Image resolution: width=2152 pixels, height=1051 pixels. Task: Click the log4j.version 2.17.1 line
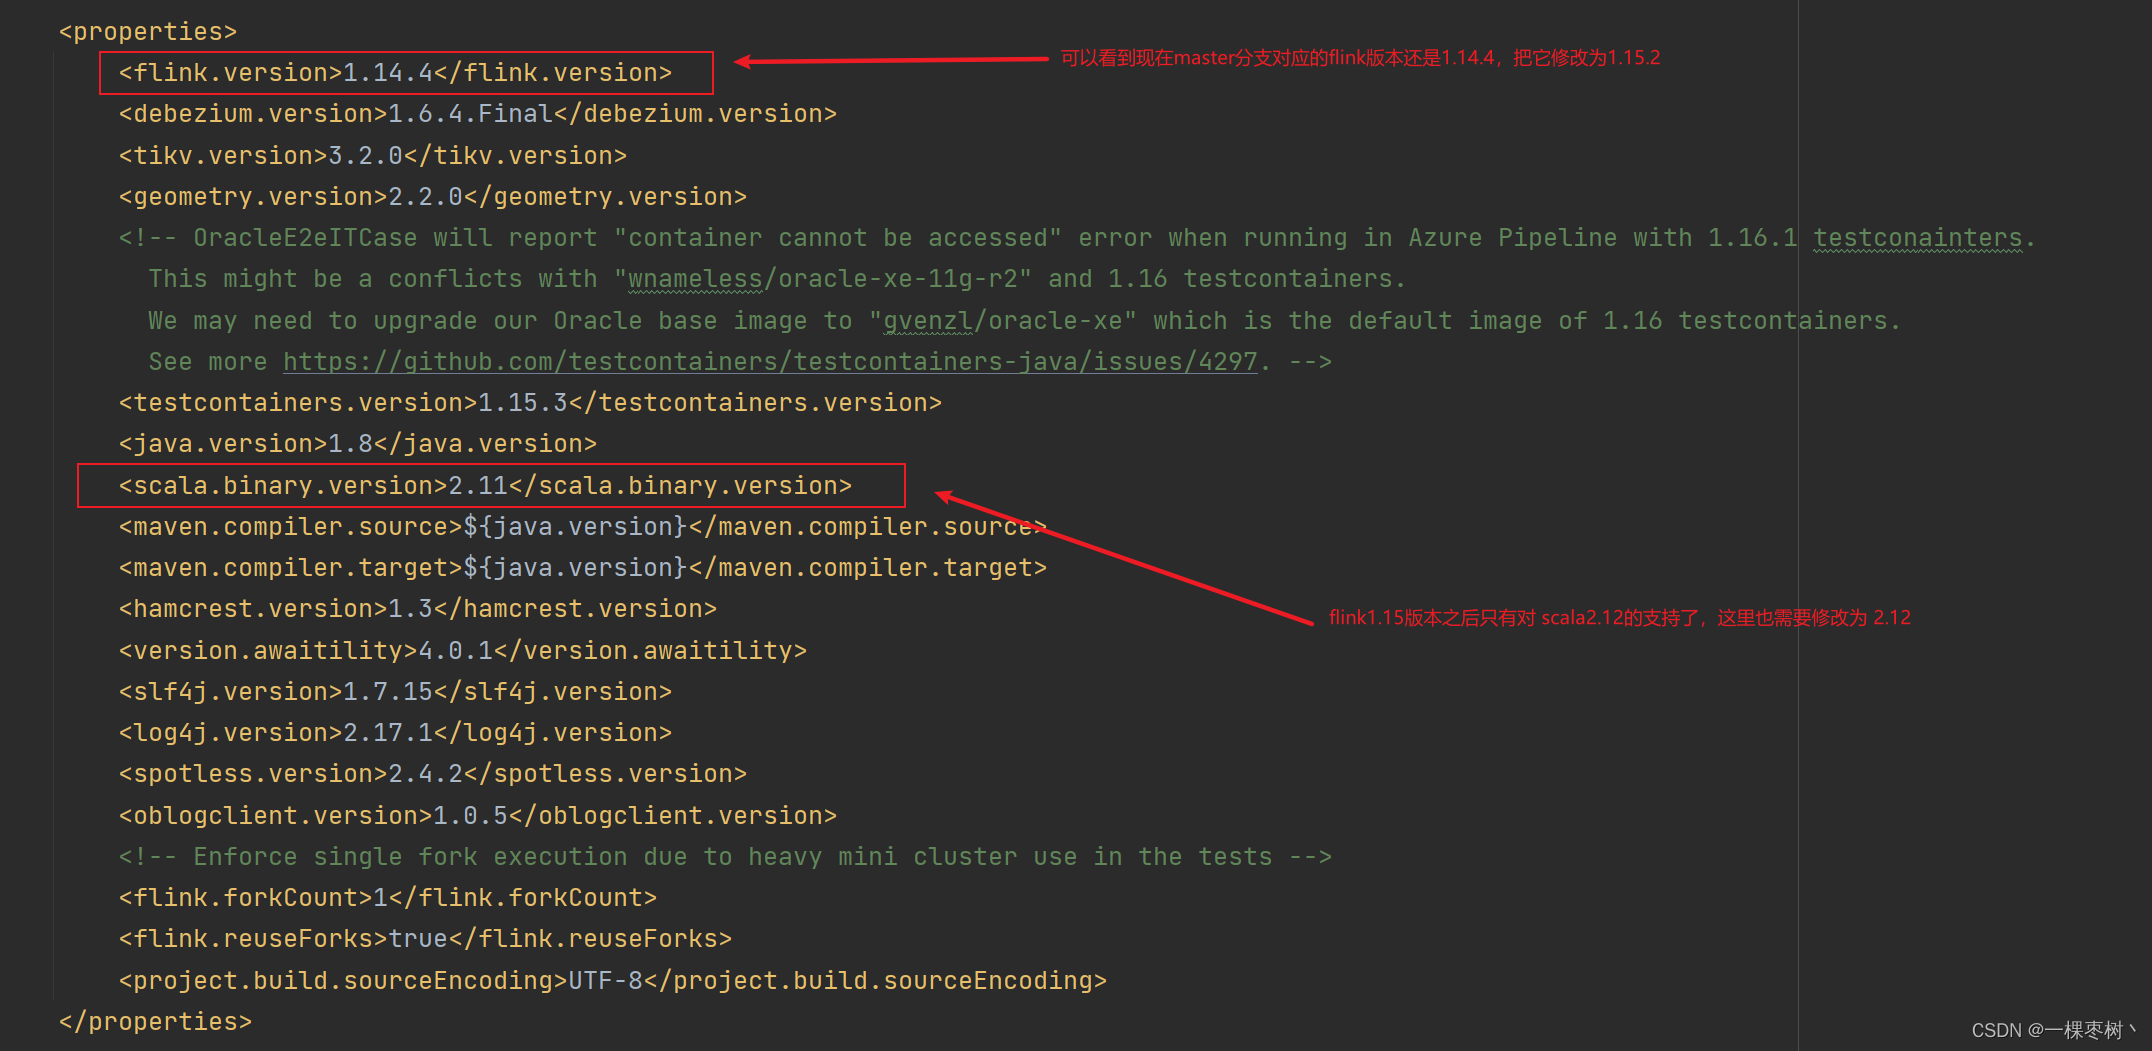395,733
